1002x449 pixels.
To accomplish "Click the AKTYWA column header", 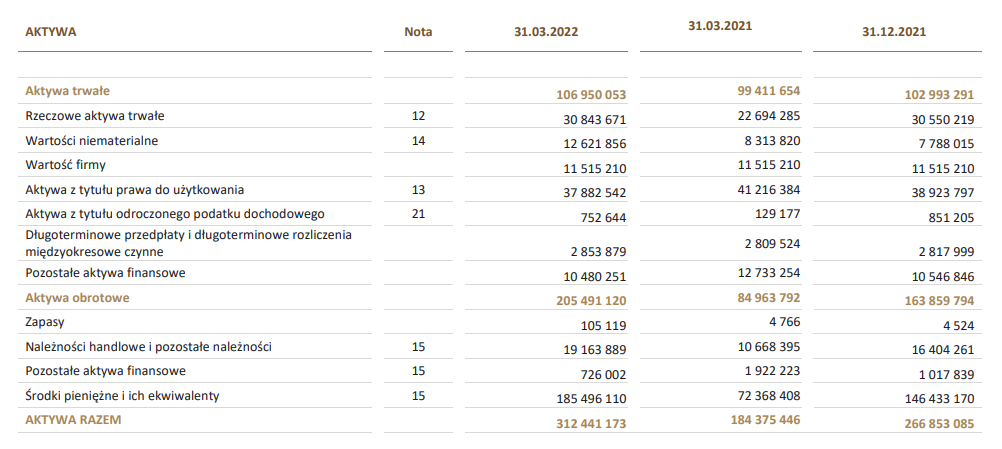I will [x=50, y=32].
